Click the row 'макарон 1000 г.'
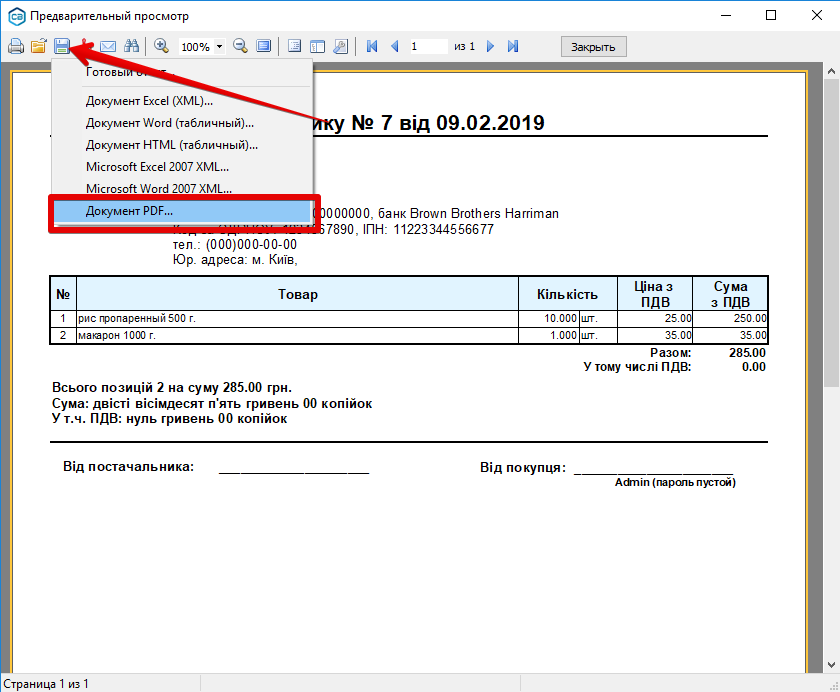The image size is (840, 692). coord(409,335)
